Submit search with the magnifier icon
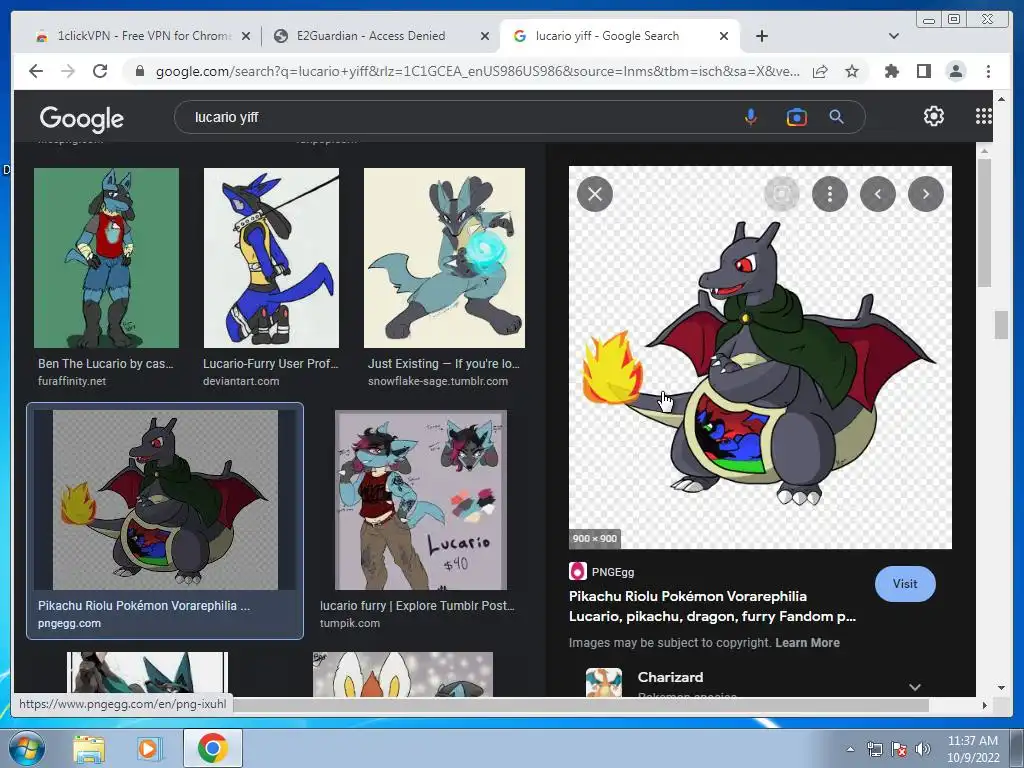This screenshot has height=768, width=1024. tap(837, 117)
